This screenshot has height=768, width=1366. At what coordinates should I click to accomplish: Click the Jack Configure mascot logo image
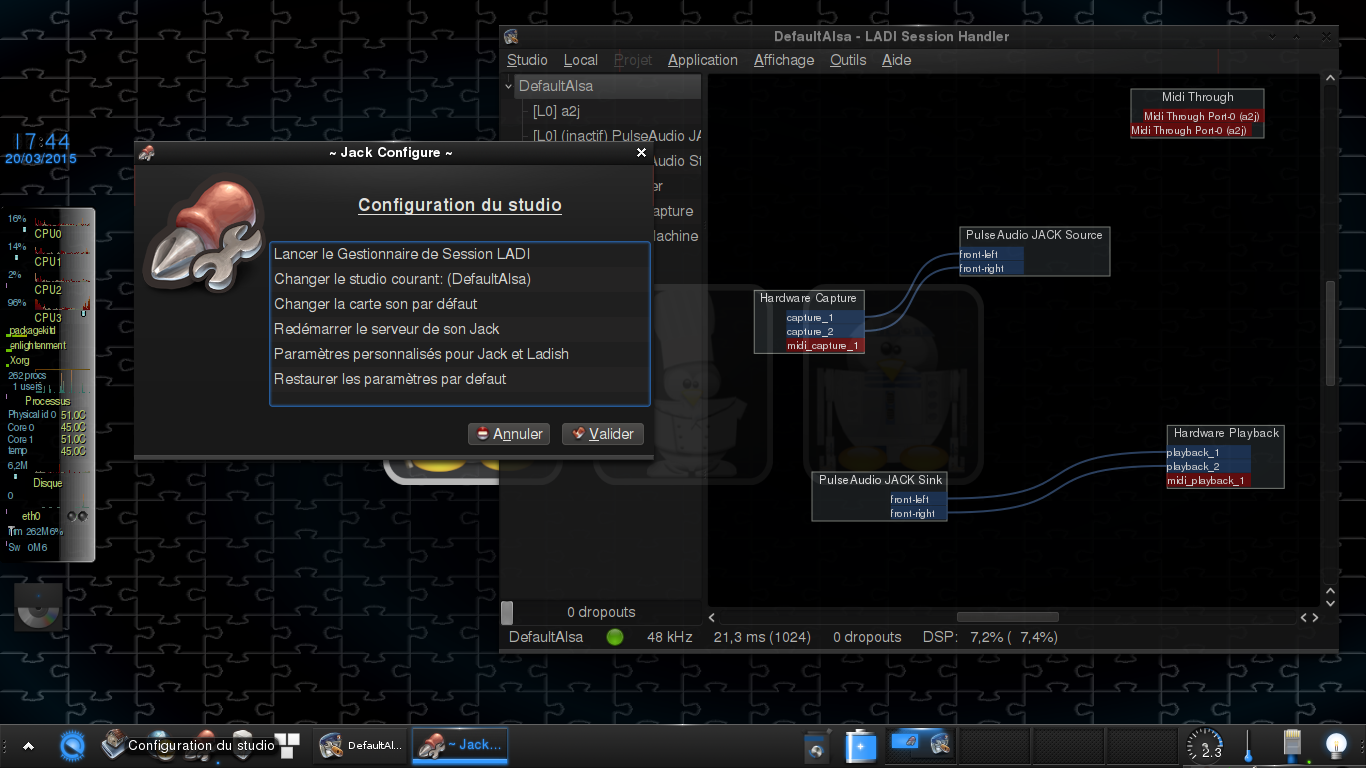(x=203, y=233)
